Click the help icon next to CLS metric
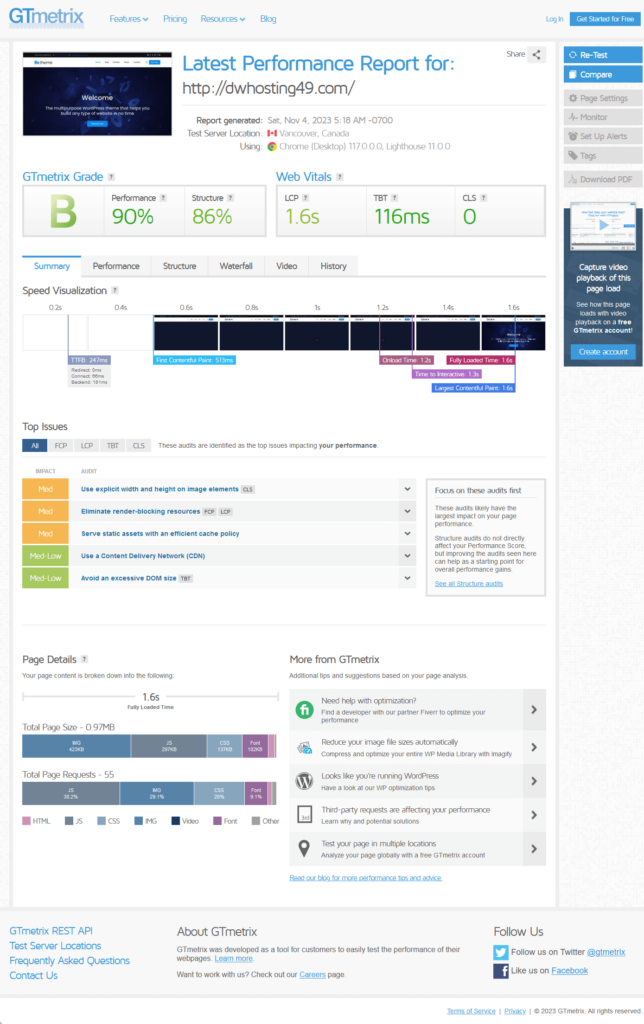The width and height of the screenshot is (644, 1024). [483, 198]
